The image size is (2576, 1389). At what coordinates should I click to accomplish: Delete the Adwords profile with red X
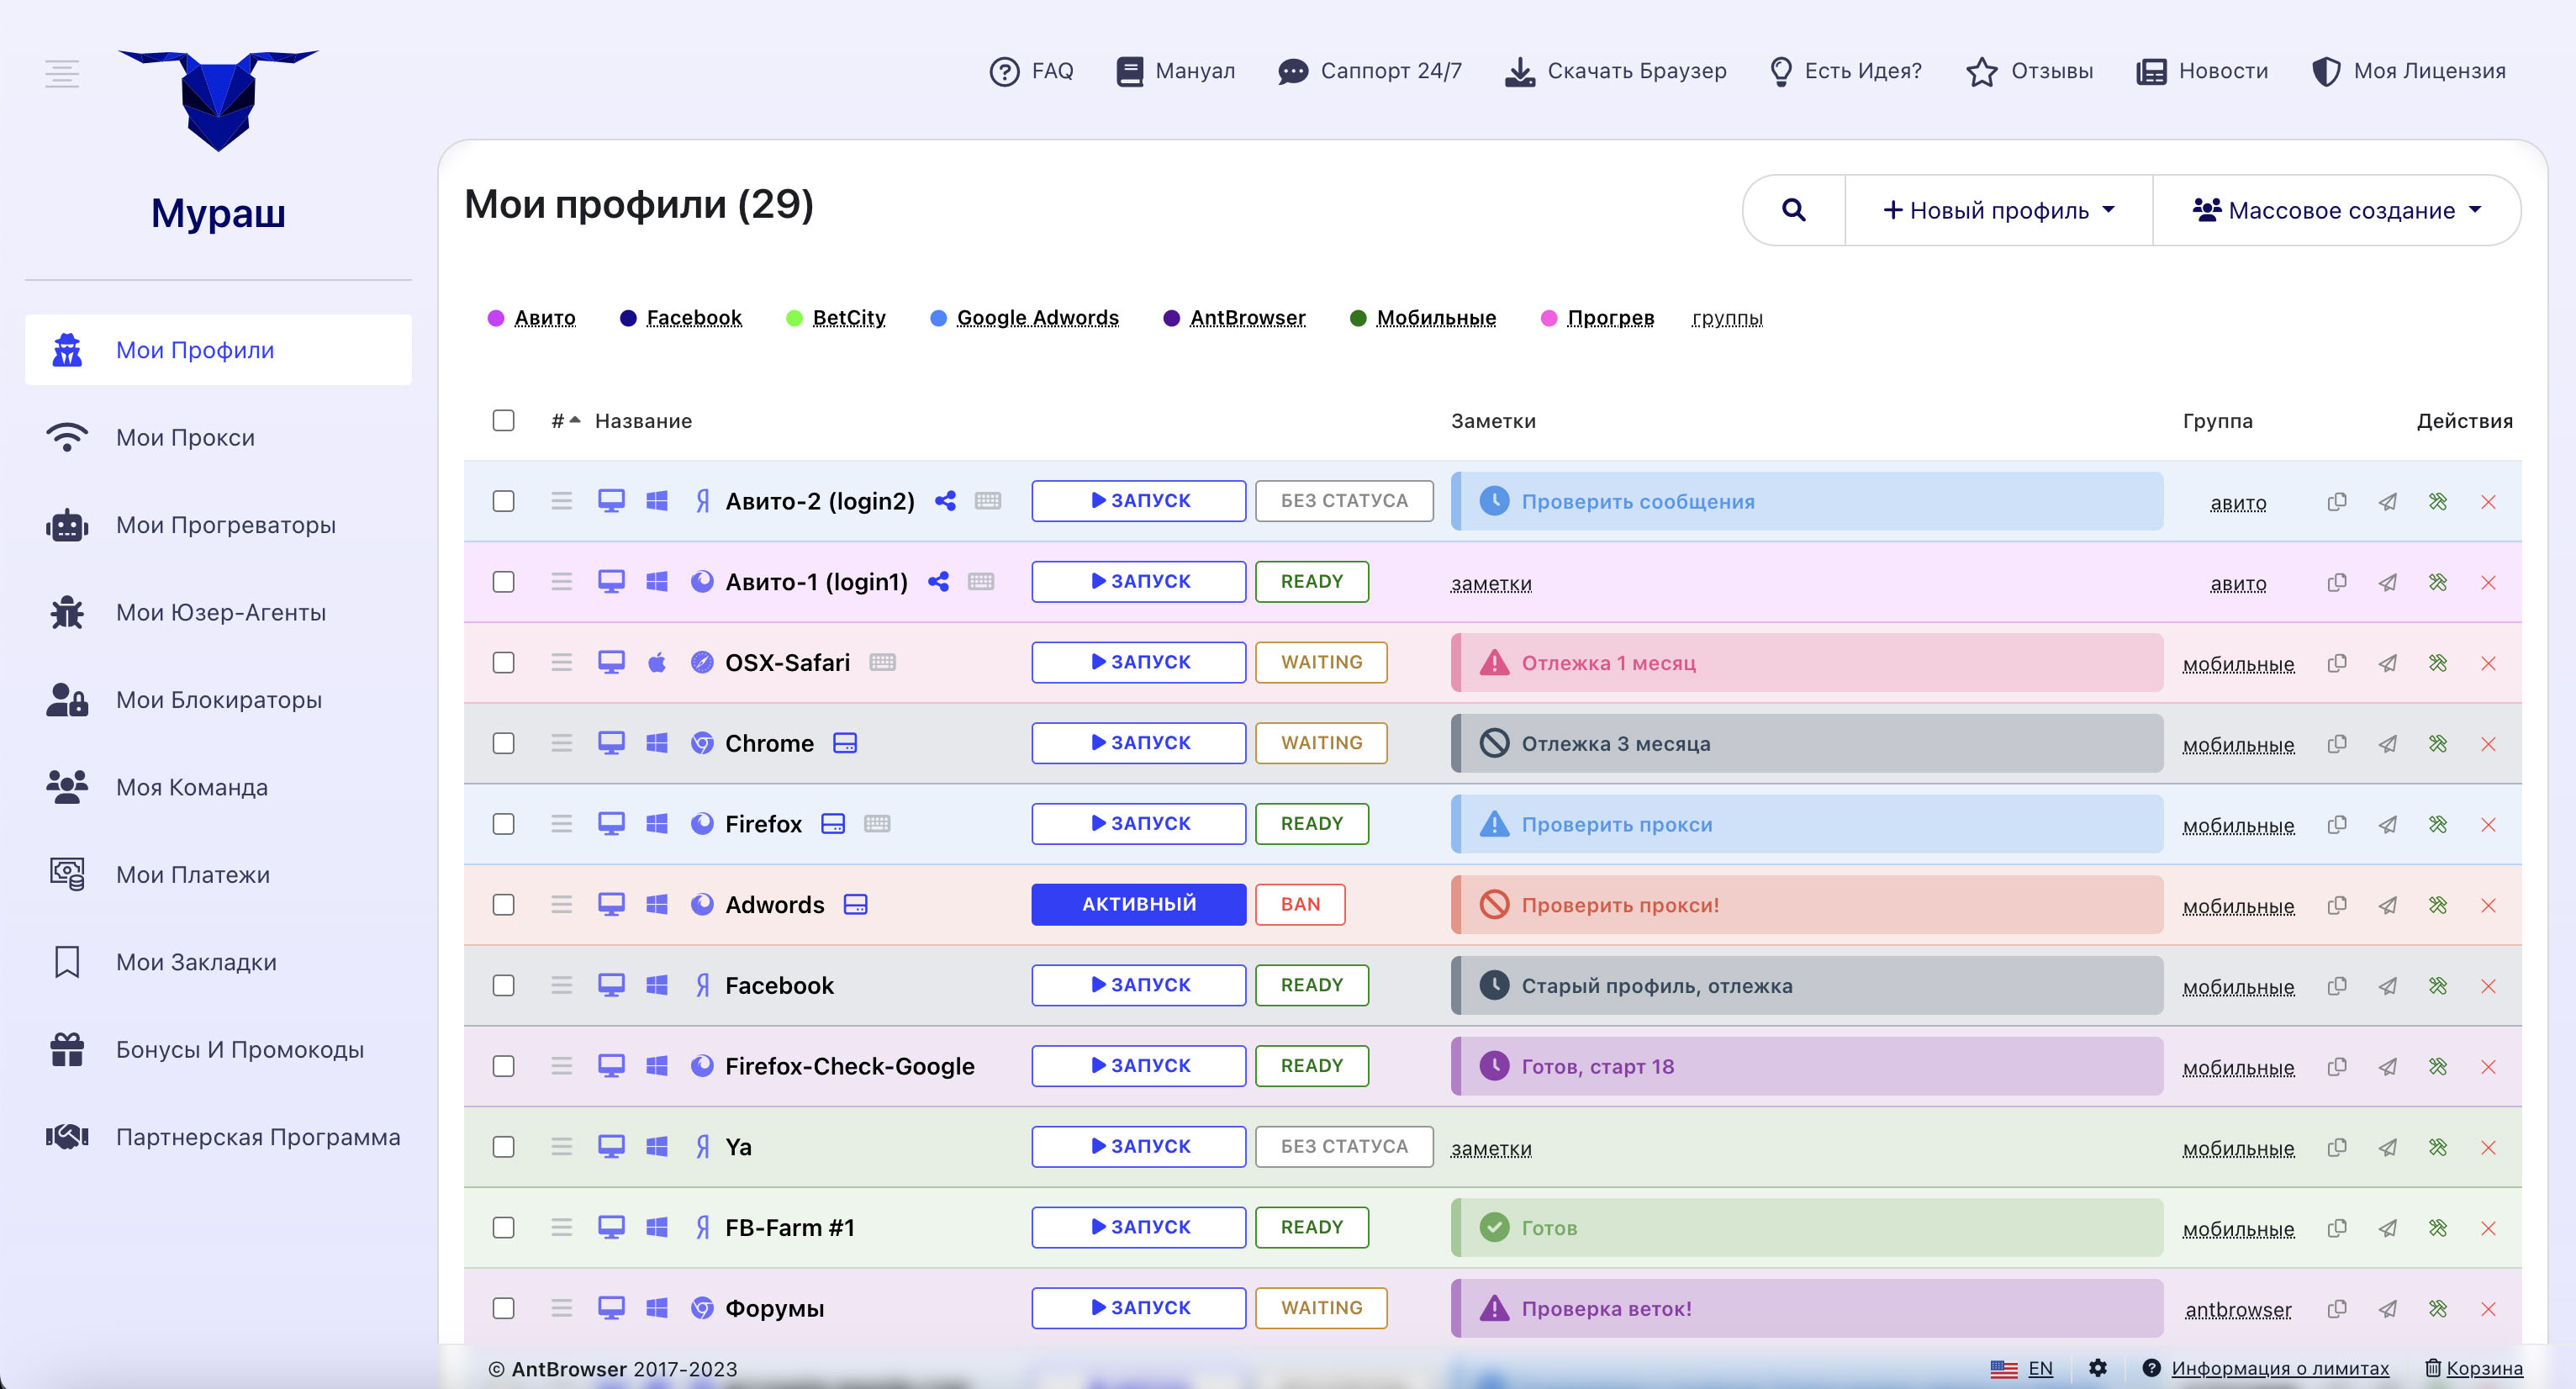pos(2489,905)
